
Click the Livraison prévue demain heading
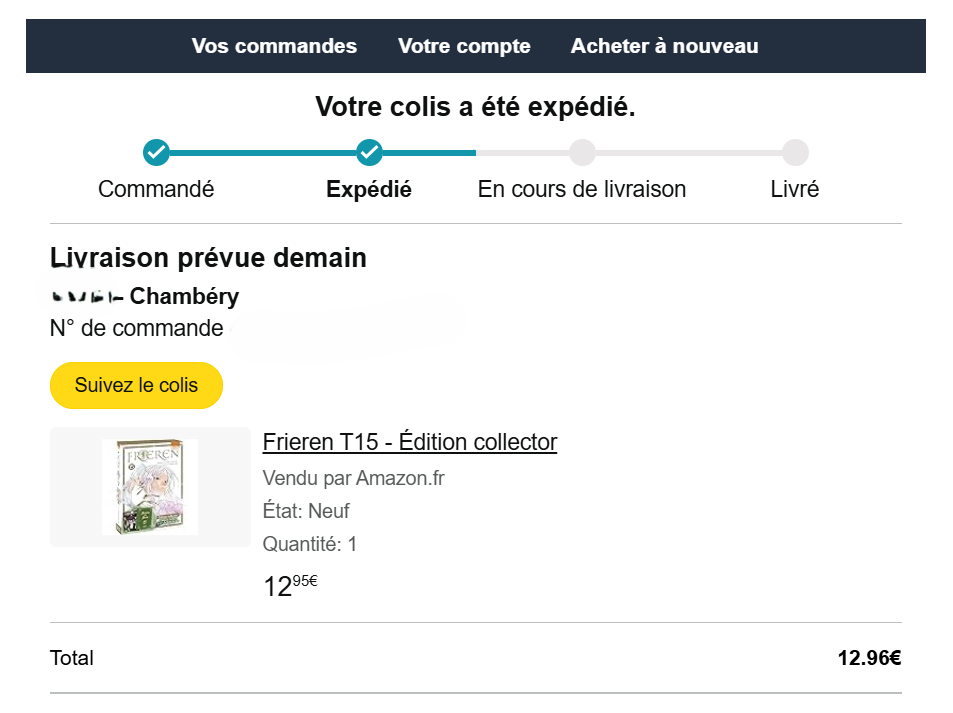[x=208, y=258]
